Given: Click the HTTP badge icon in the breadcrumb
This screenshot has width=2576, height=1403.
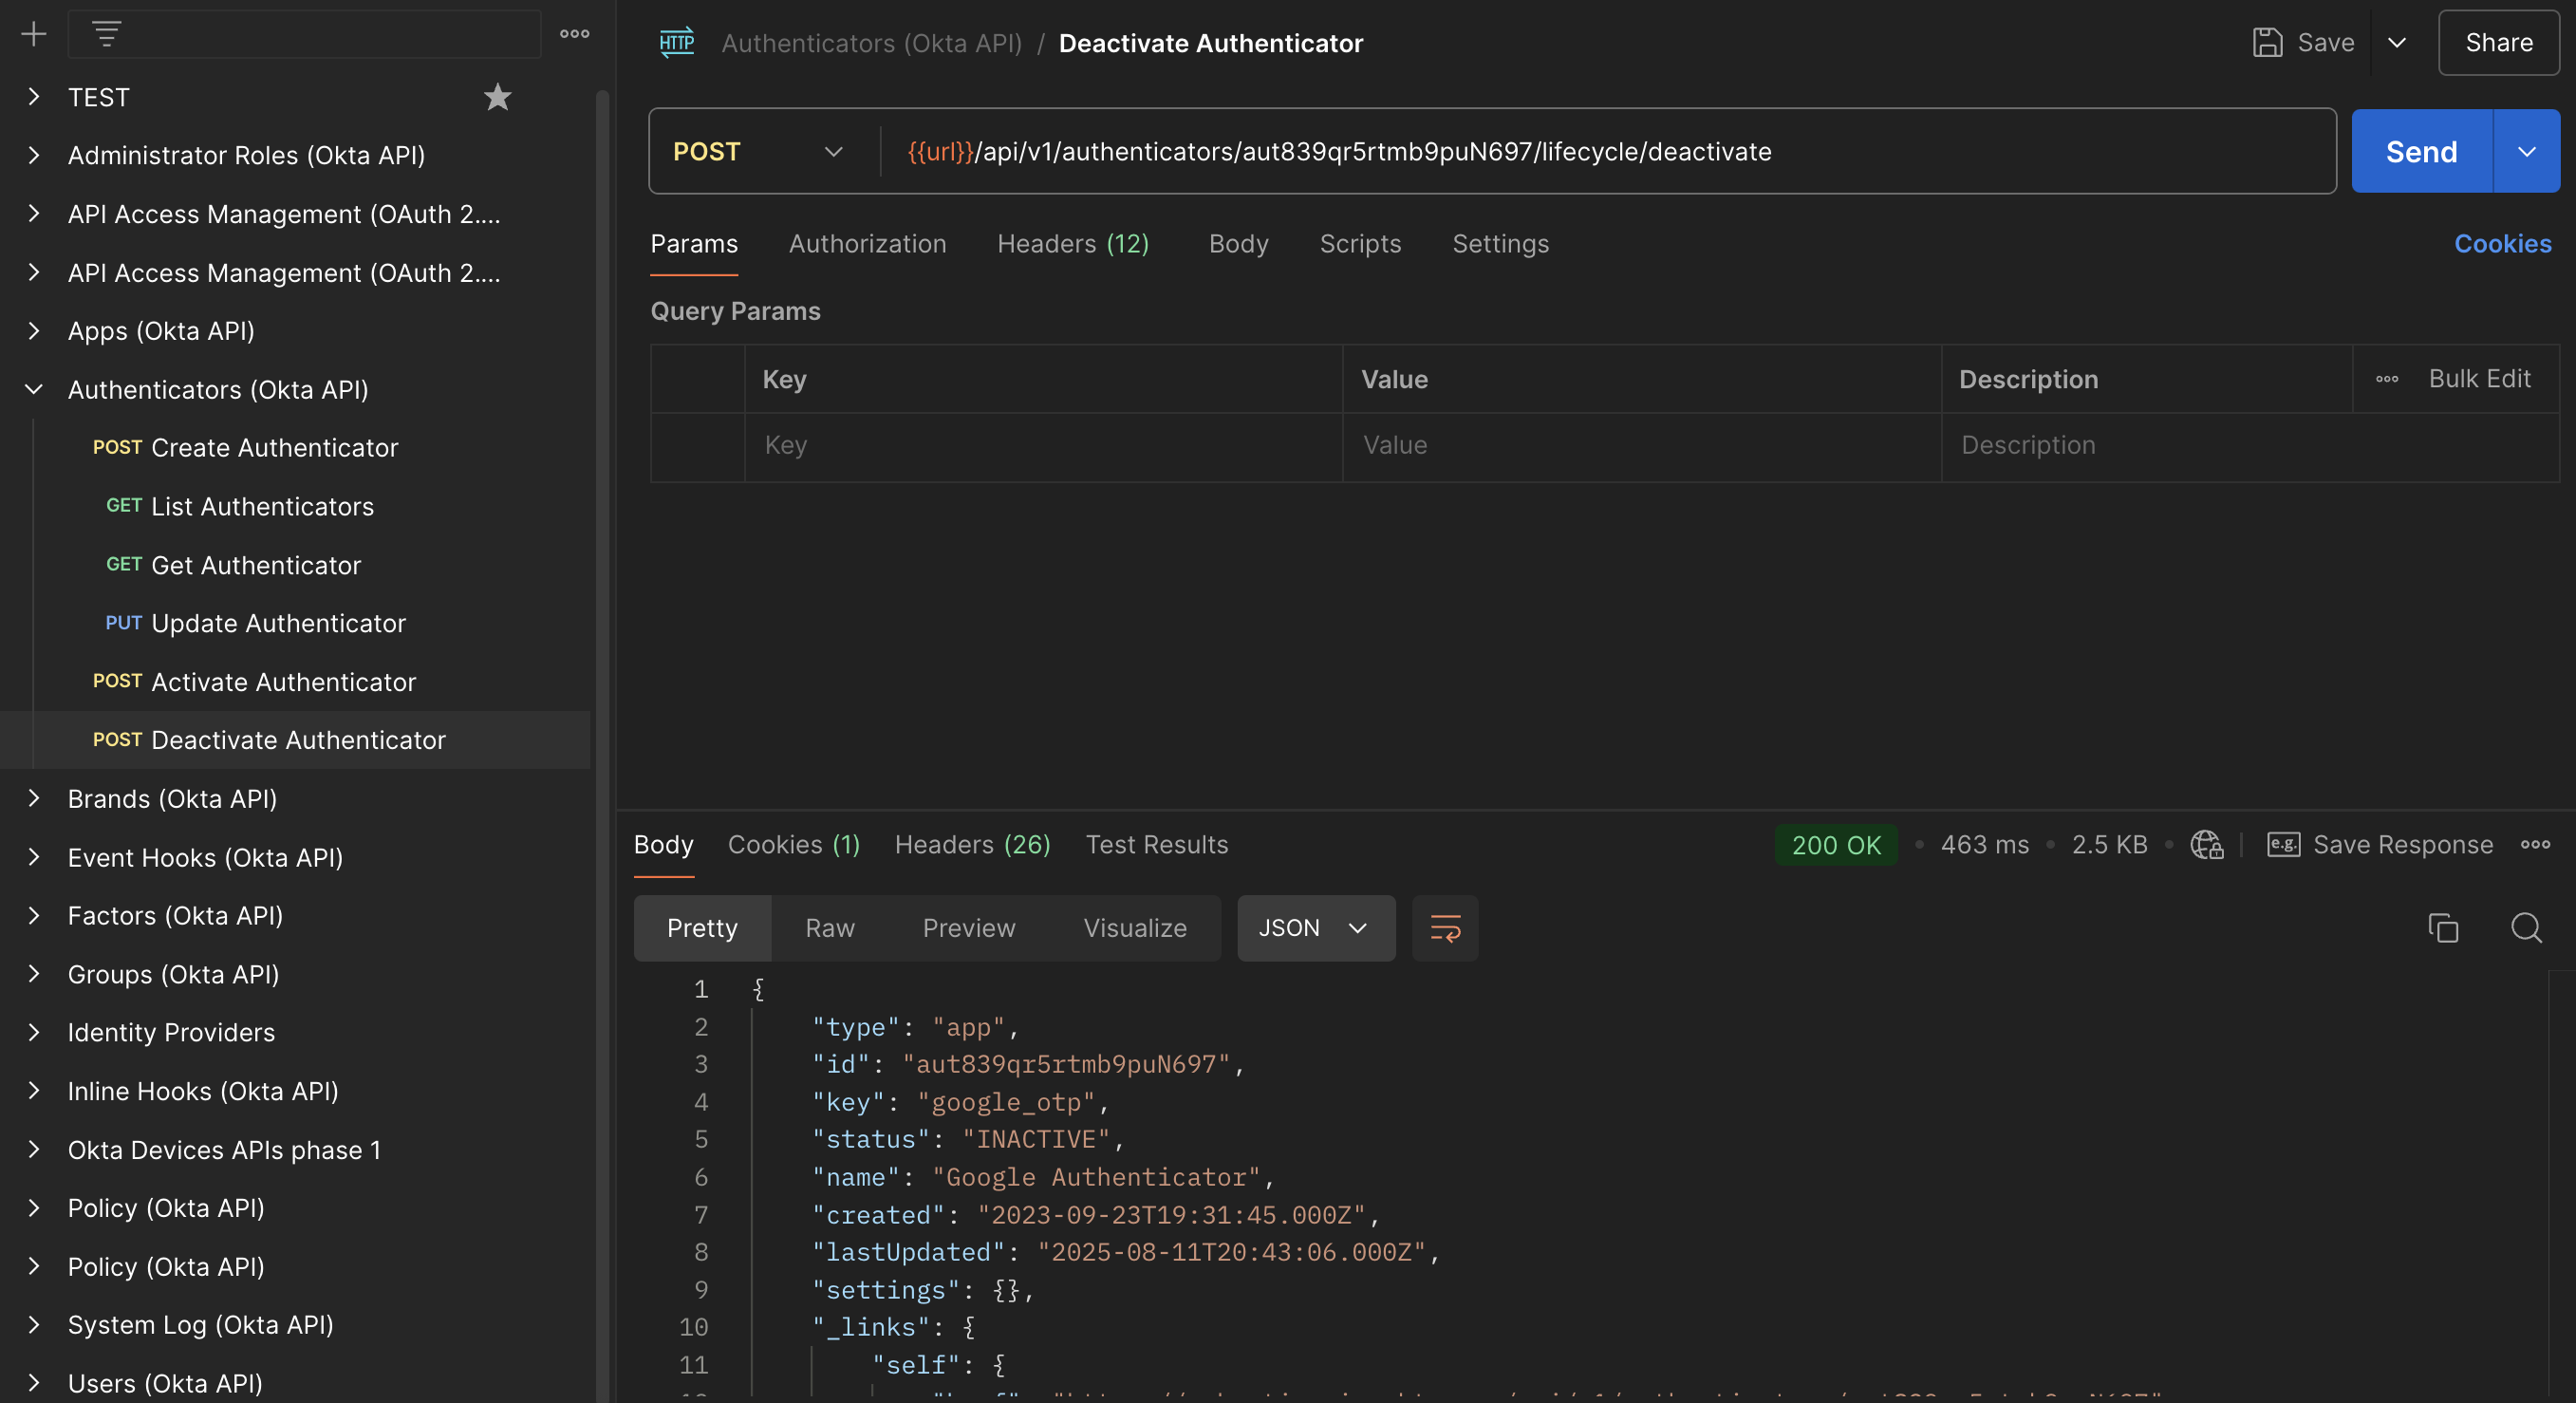Looking at the screenshot, I should [676, 42].
